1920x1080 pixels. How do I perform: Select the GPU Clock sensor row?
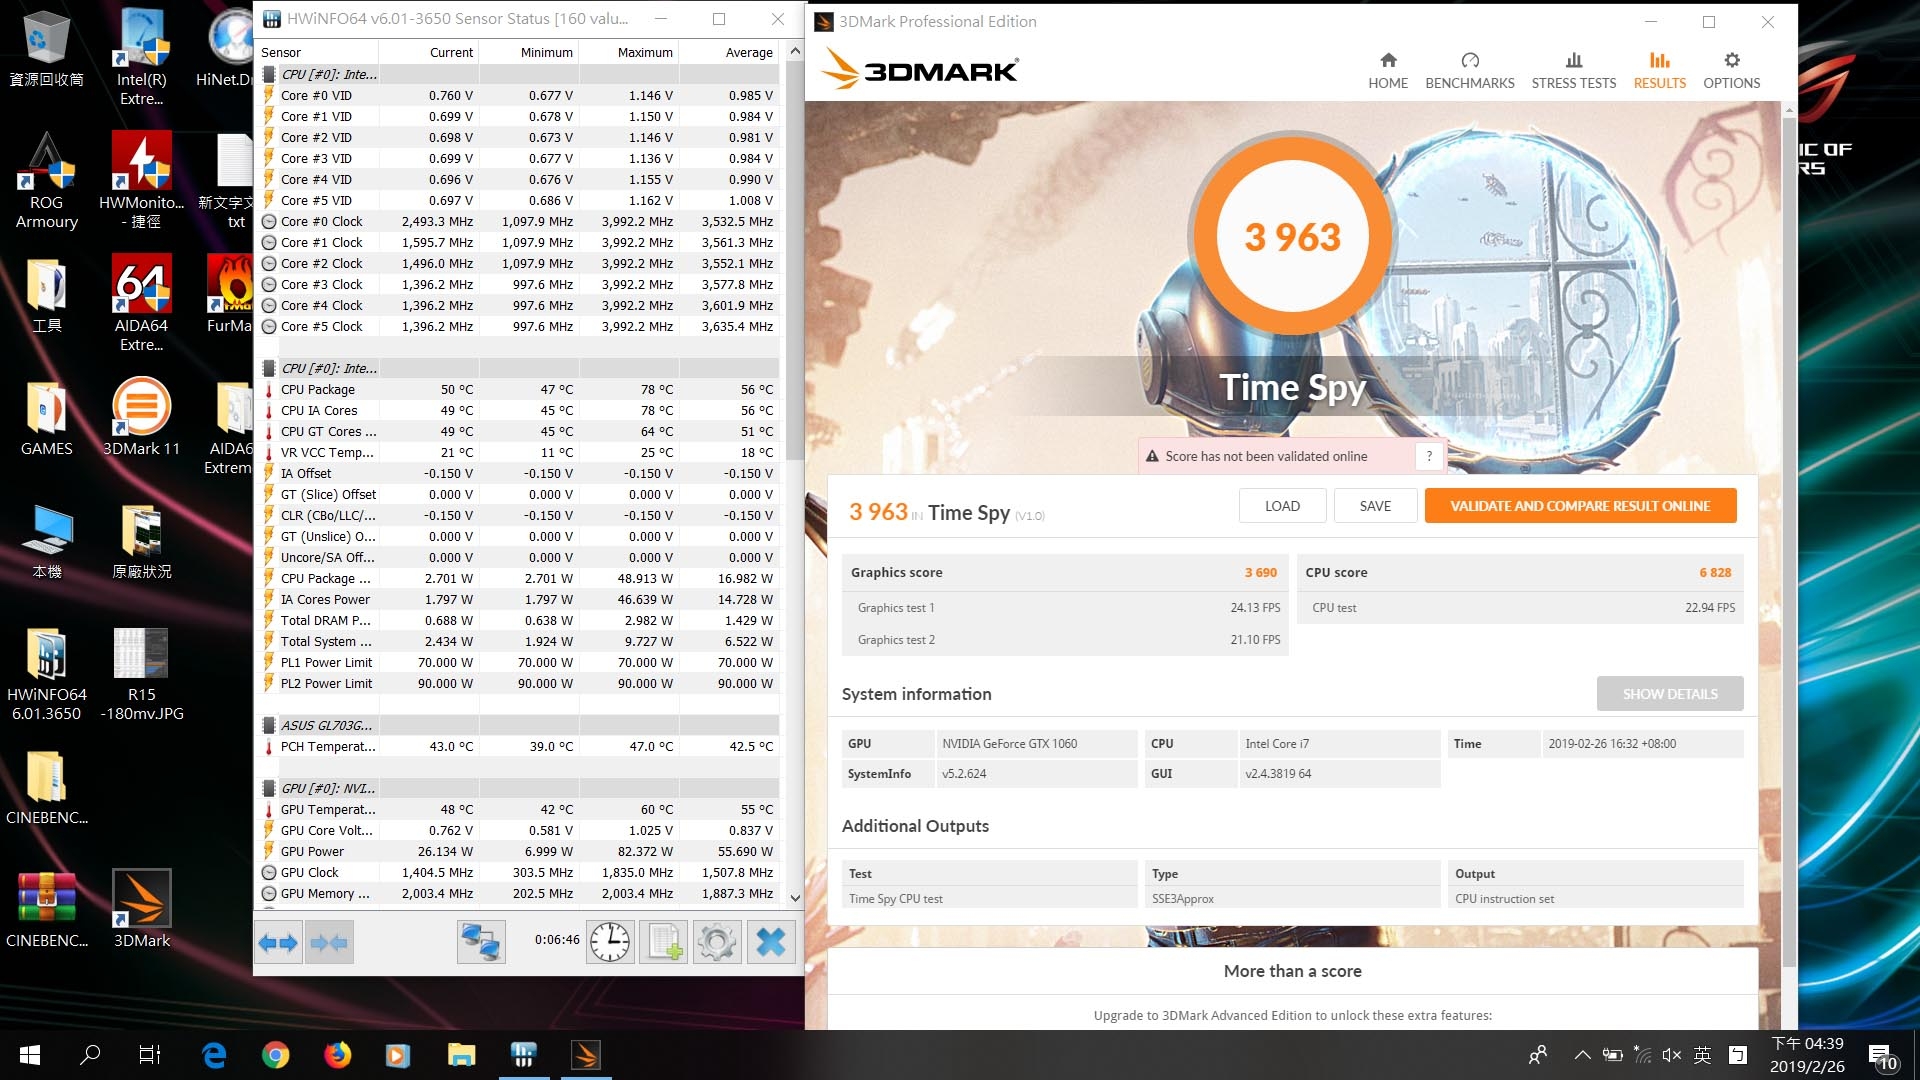(x=518, y=872)
